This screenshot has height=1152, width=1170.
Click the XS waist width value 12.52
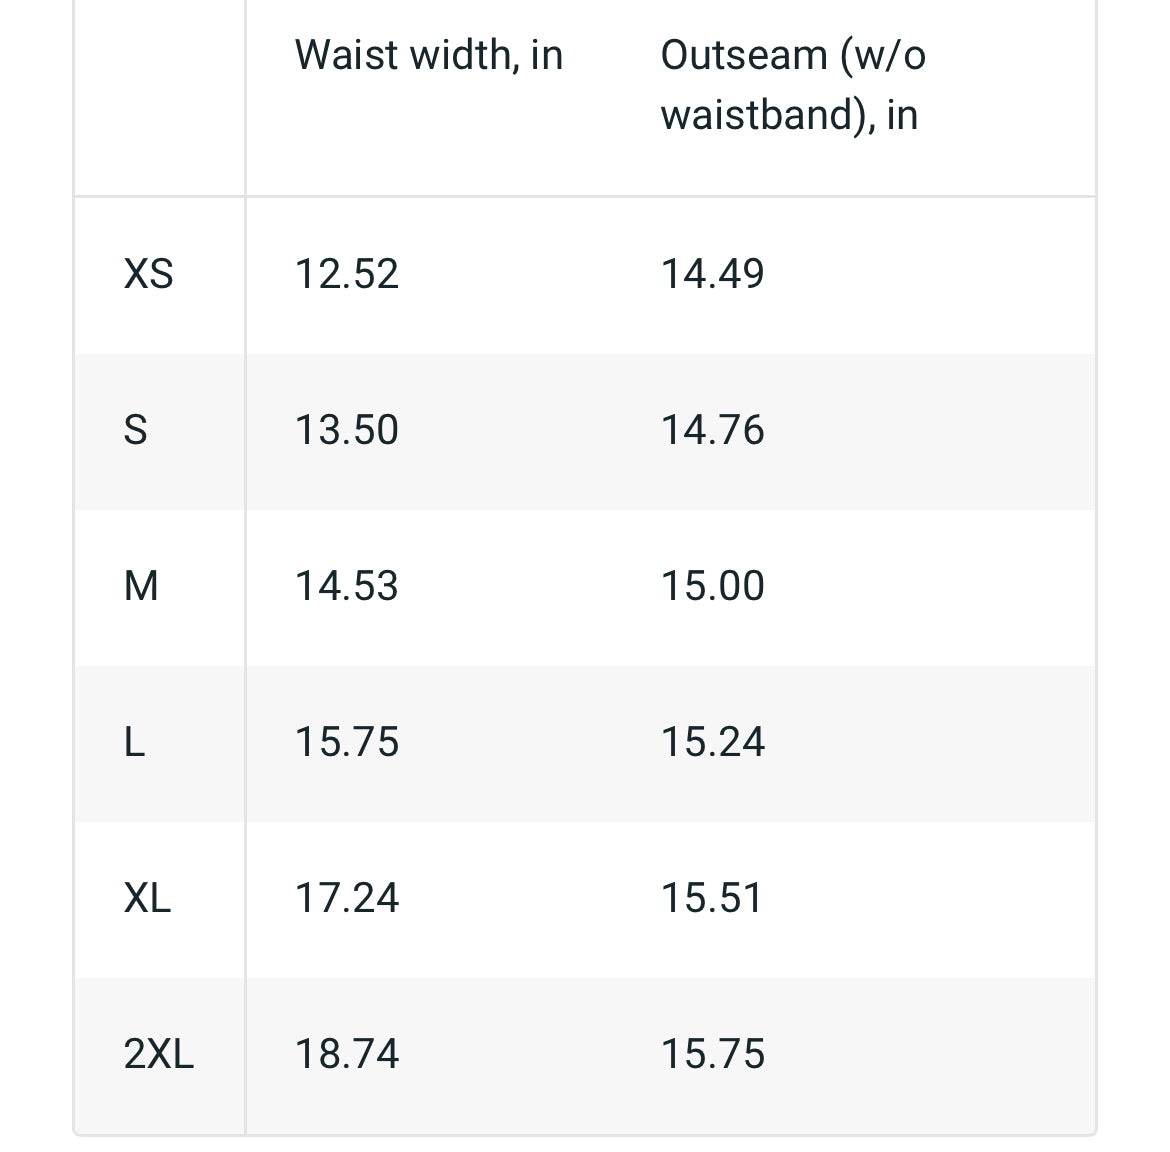pos(347,274)
